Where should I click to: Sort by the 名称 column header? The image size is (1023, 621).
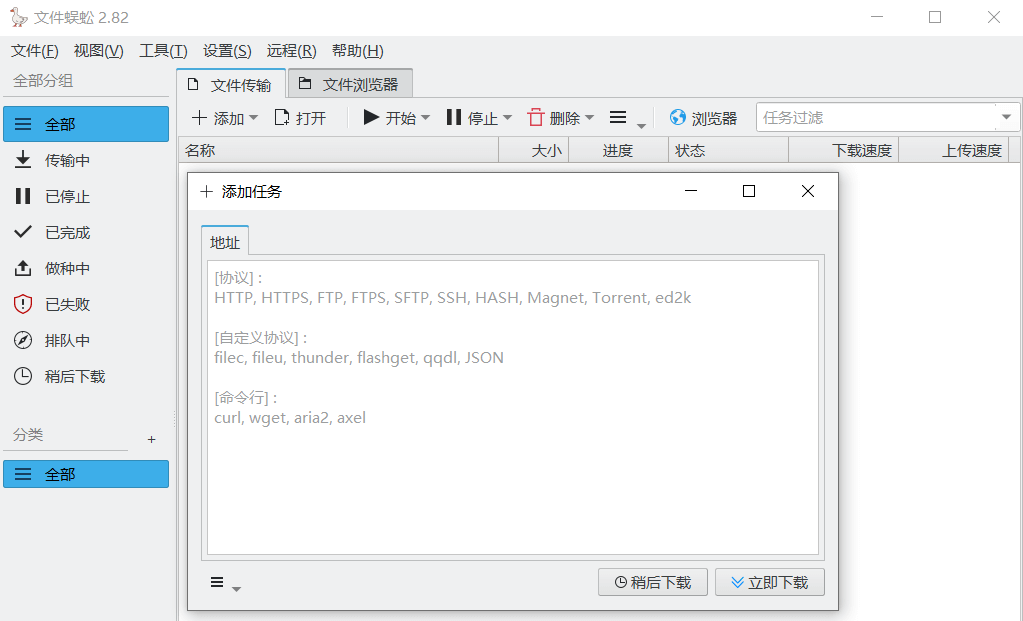(339, 151)
